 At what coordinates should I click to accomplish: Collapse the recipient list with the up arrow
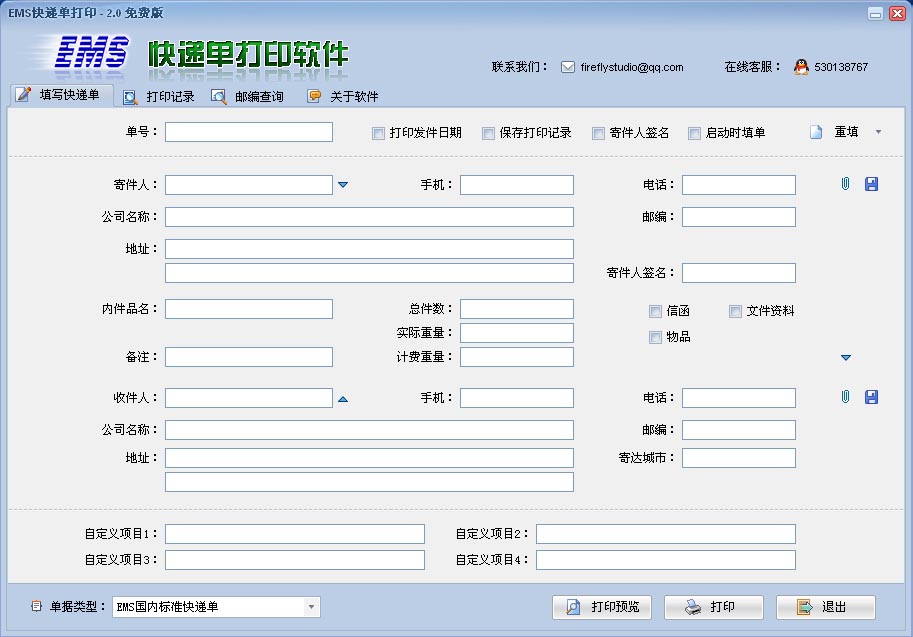(343, 397)
